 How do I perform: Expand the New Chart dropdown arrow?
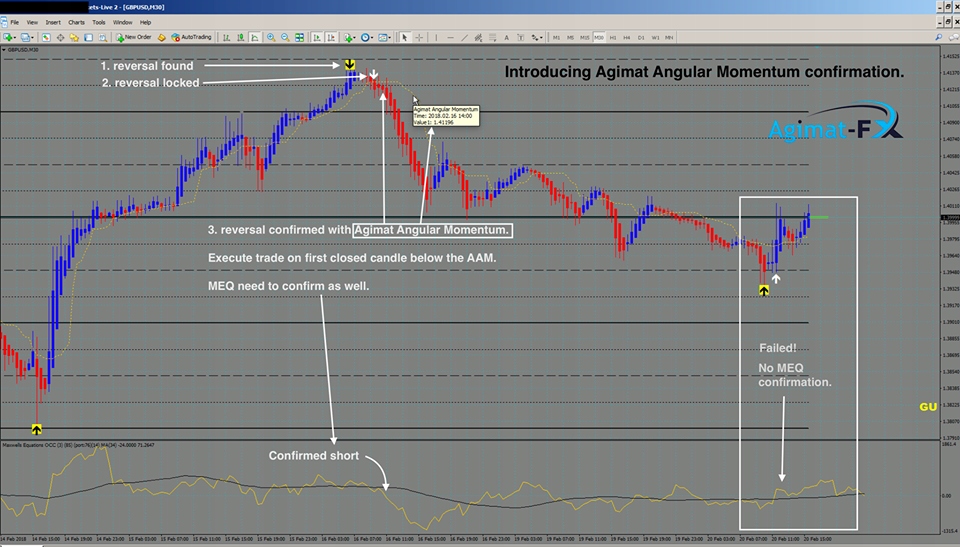click(x=15, y=38)
